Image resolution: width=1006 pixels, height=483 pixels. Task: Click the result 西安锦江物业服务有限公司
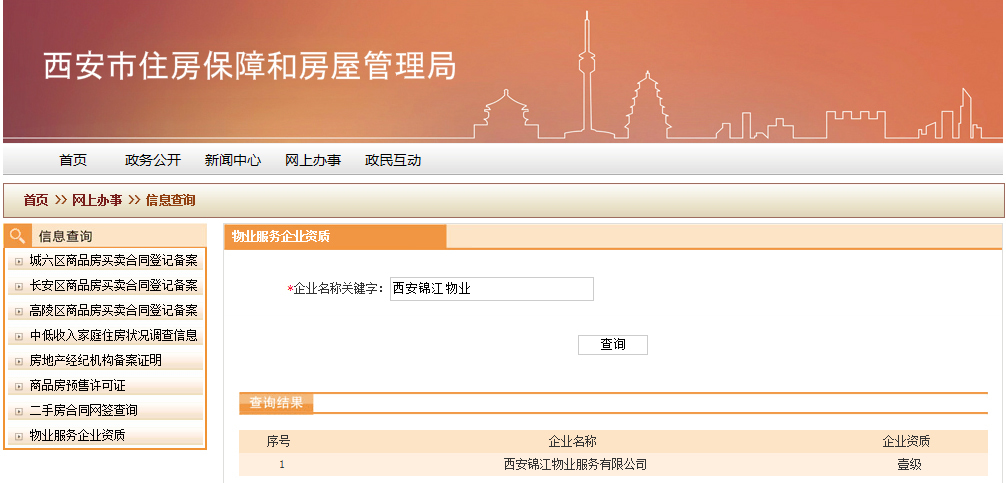(x=575, y=464)
